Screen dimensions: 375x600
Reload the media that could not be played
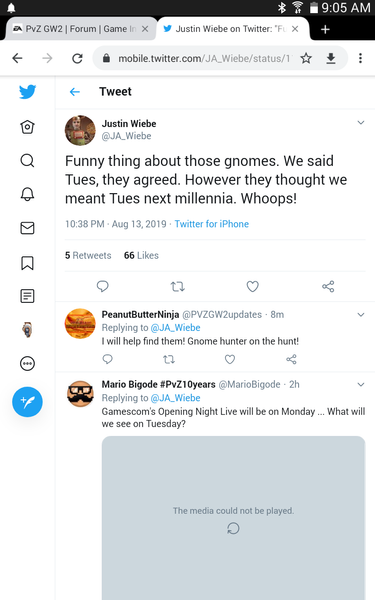point(233,528)
